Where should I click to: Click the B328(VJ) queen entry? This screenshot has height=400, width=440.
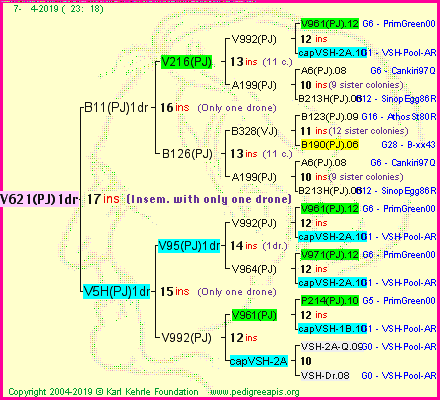[x=254, y=131]
